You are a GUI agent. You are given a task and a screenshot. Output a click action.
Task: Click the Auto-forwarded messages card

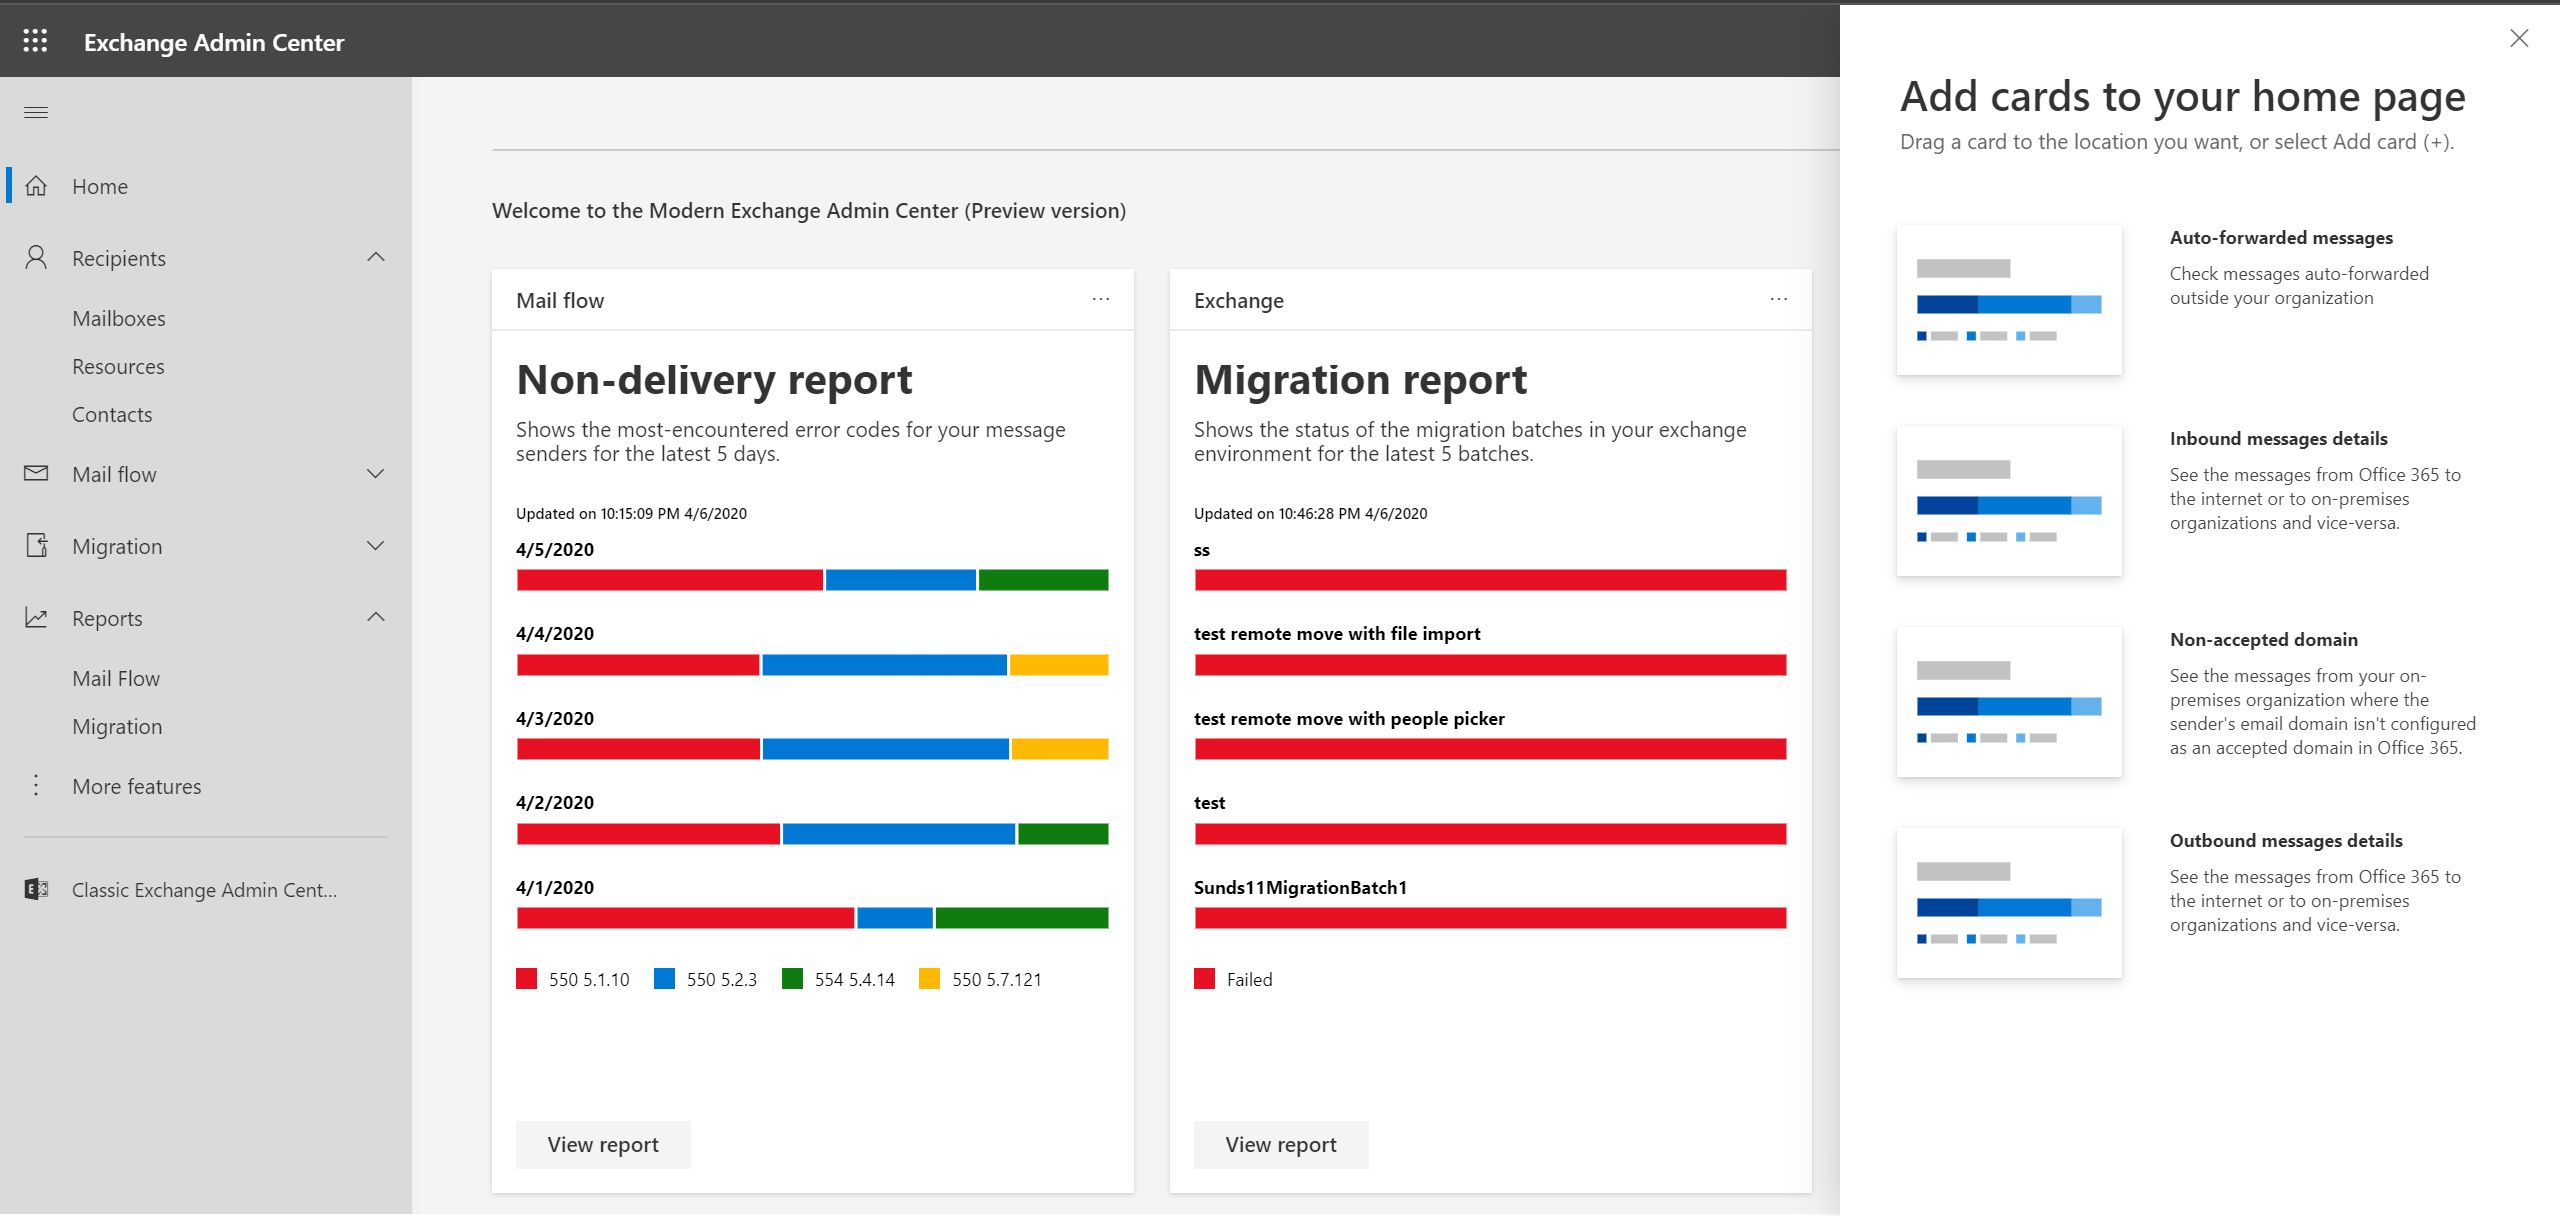pyautogui.click(x=2010, y=299)
